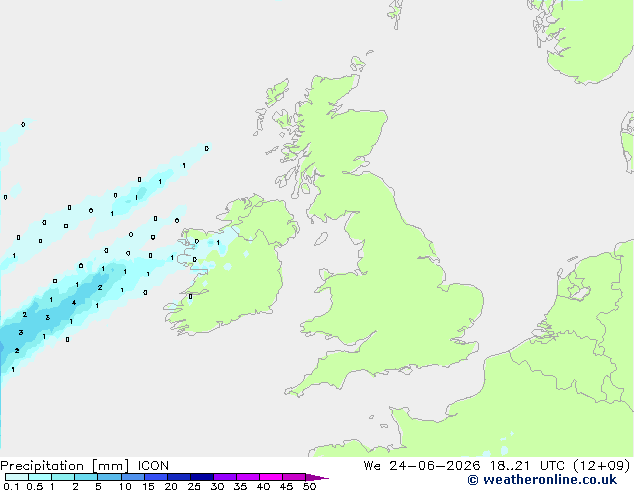Click the legend label 0.5

click(x=35, y=486)
